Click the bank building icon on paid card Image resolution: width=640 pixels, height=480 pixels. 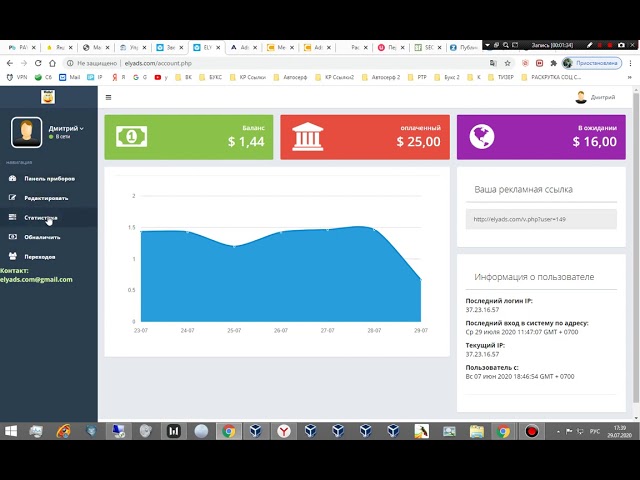click(x=308, y=137)
